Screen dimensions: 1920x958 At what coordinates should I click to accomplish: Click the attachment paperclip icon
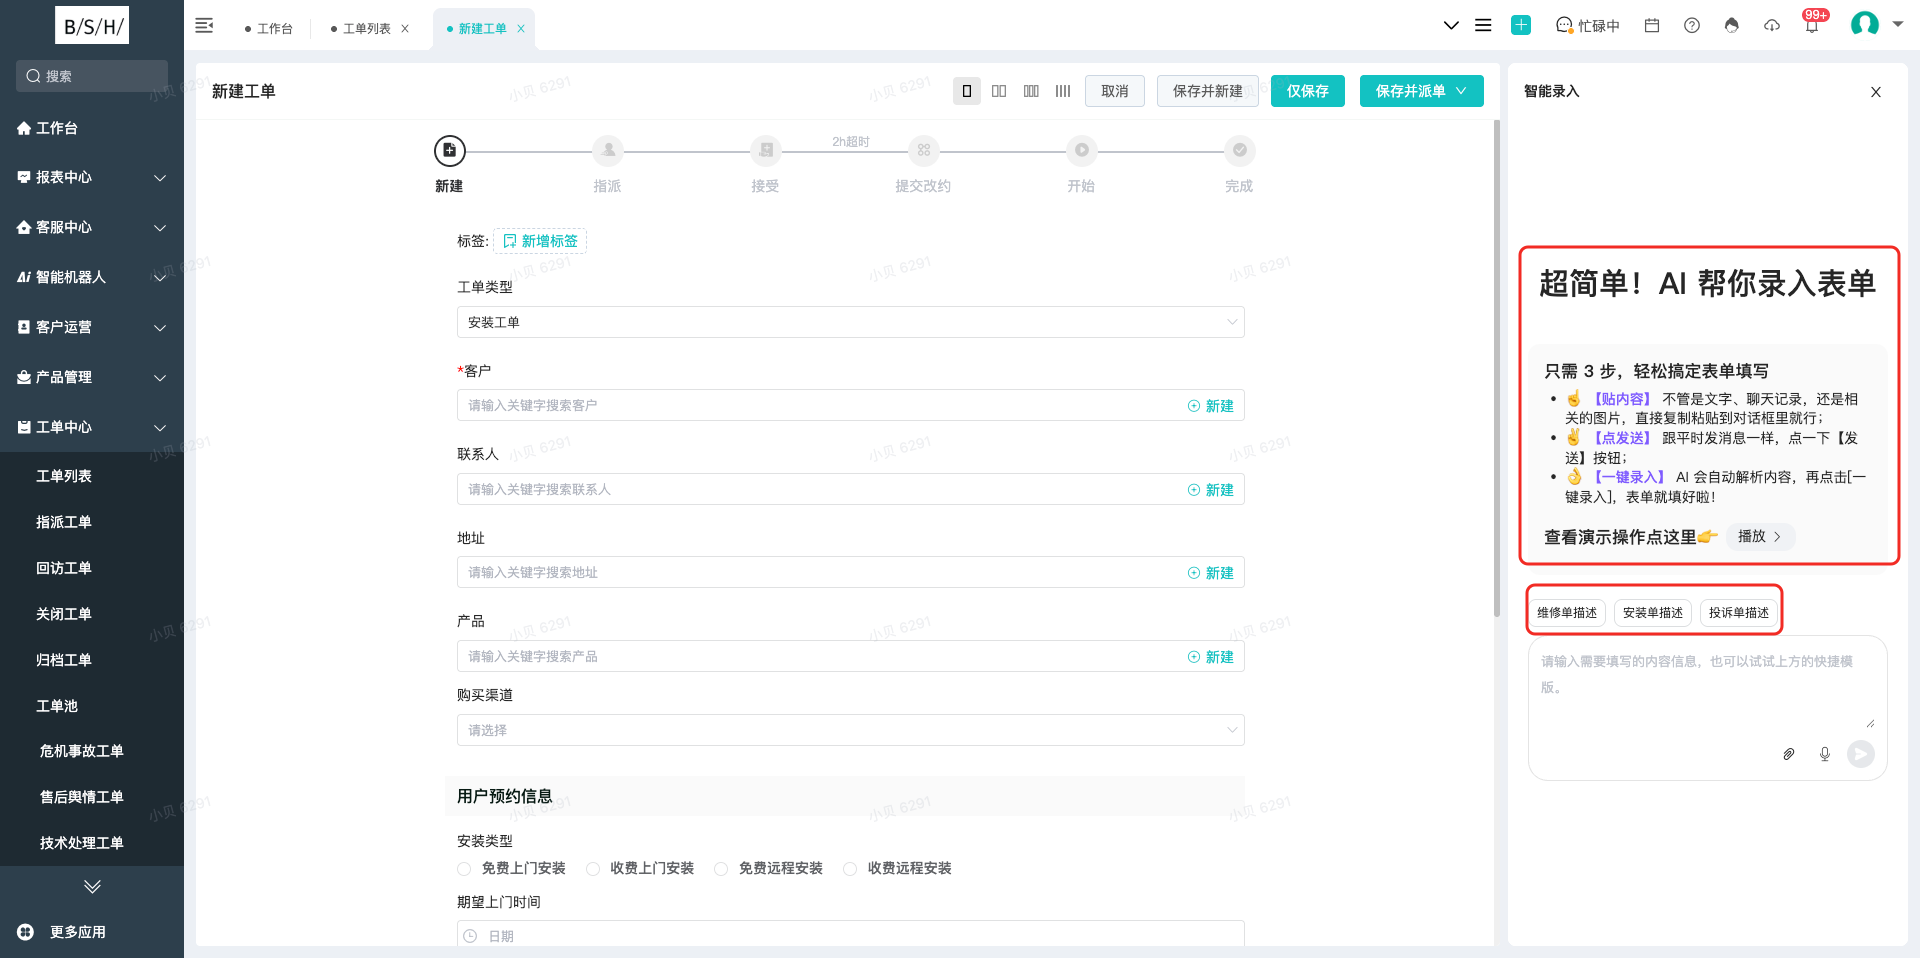pos(1789,754)
